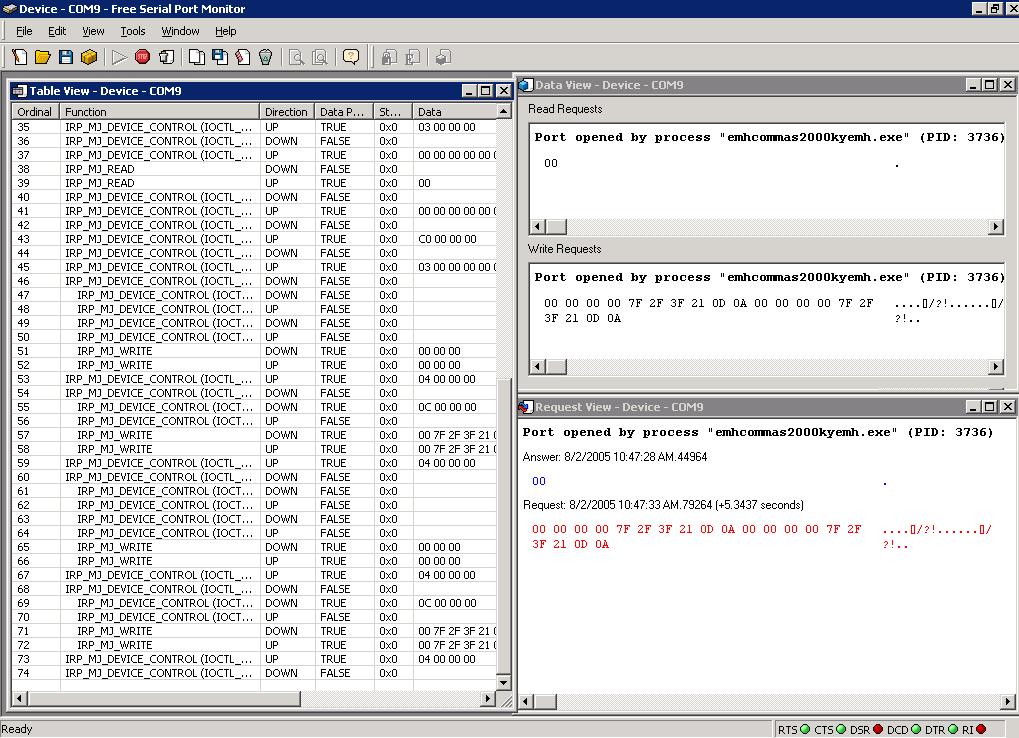This screenshot has width=1019, height=738.
Task: Click the RI red status indicator
Action: pos(981,730)
